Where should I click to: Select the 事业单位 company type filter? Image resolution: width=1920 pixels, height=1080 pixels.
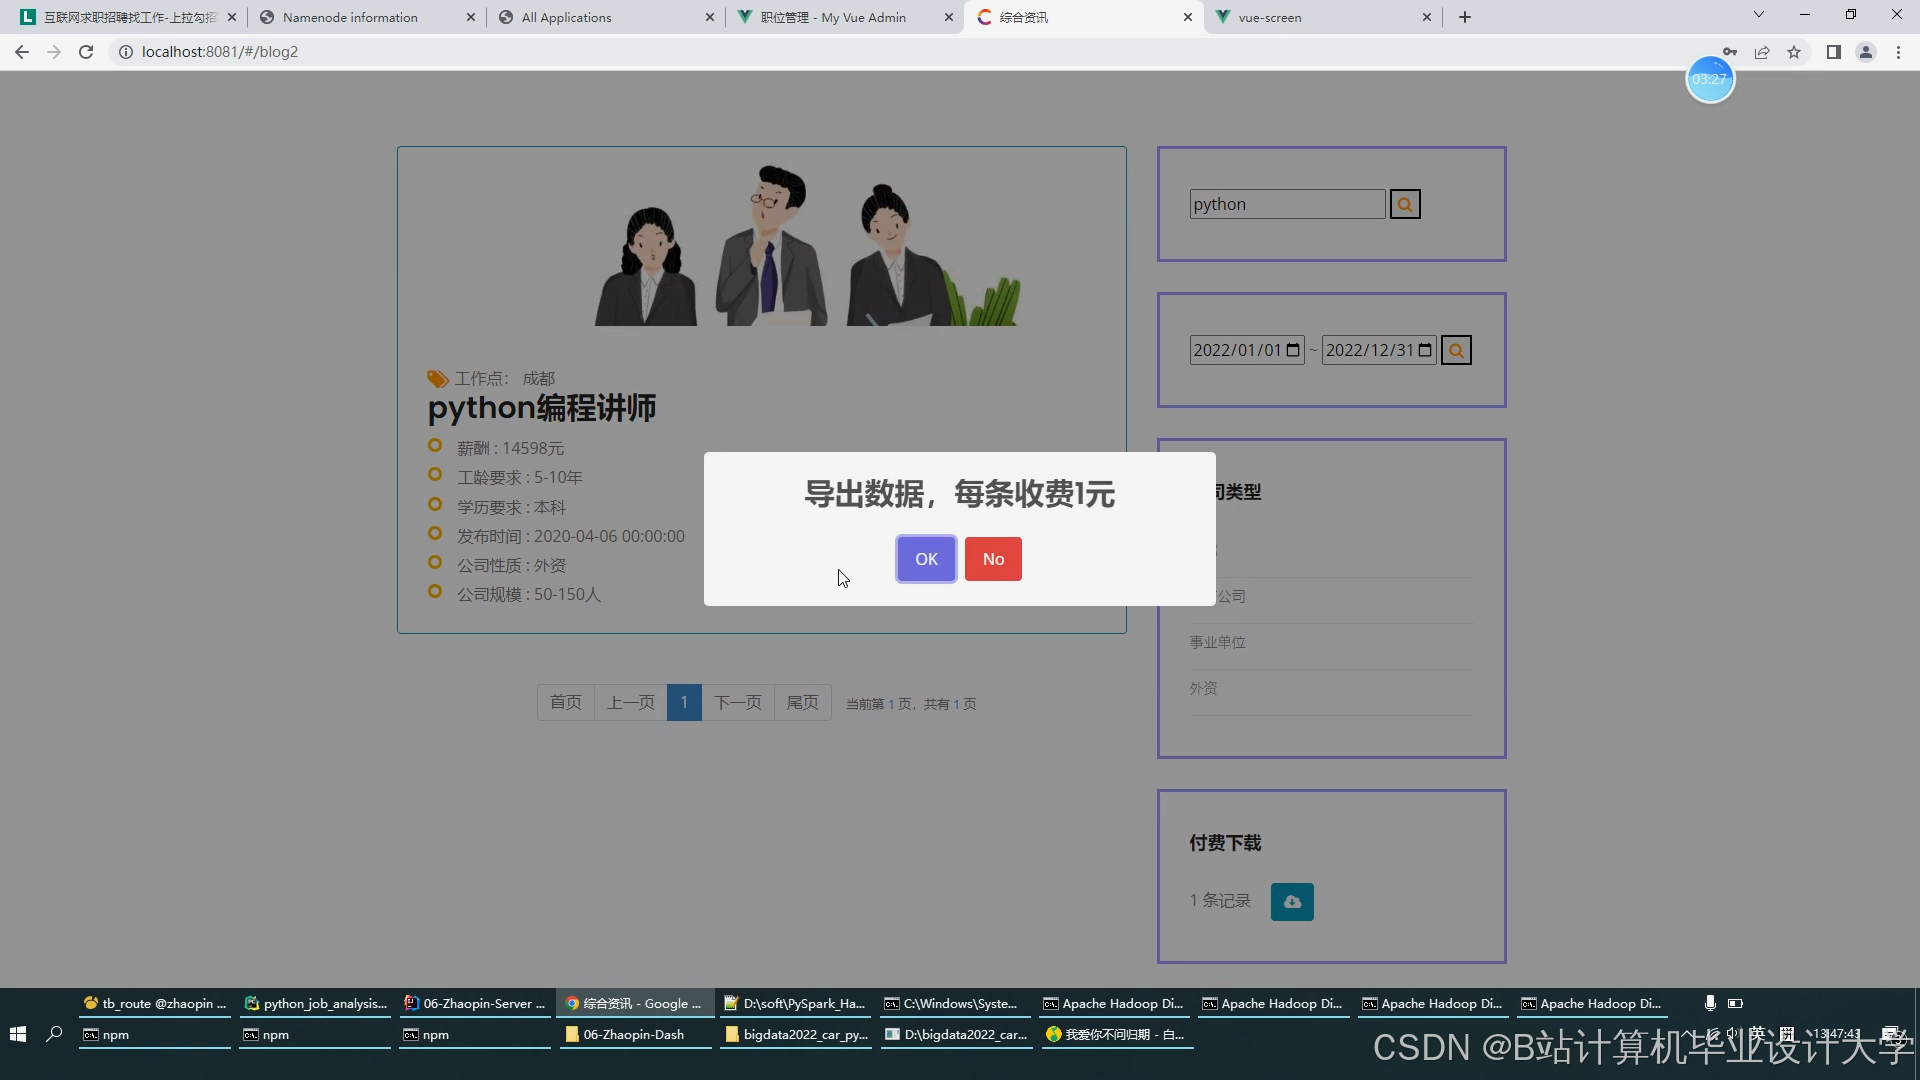click(1217, 642)
